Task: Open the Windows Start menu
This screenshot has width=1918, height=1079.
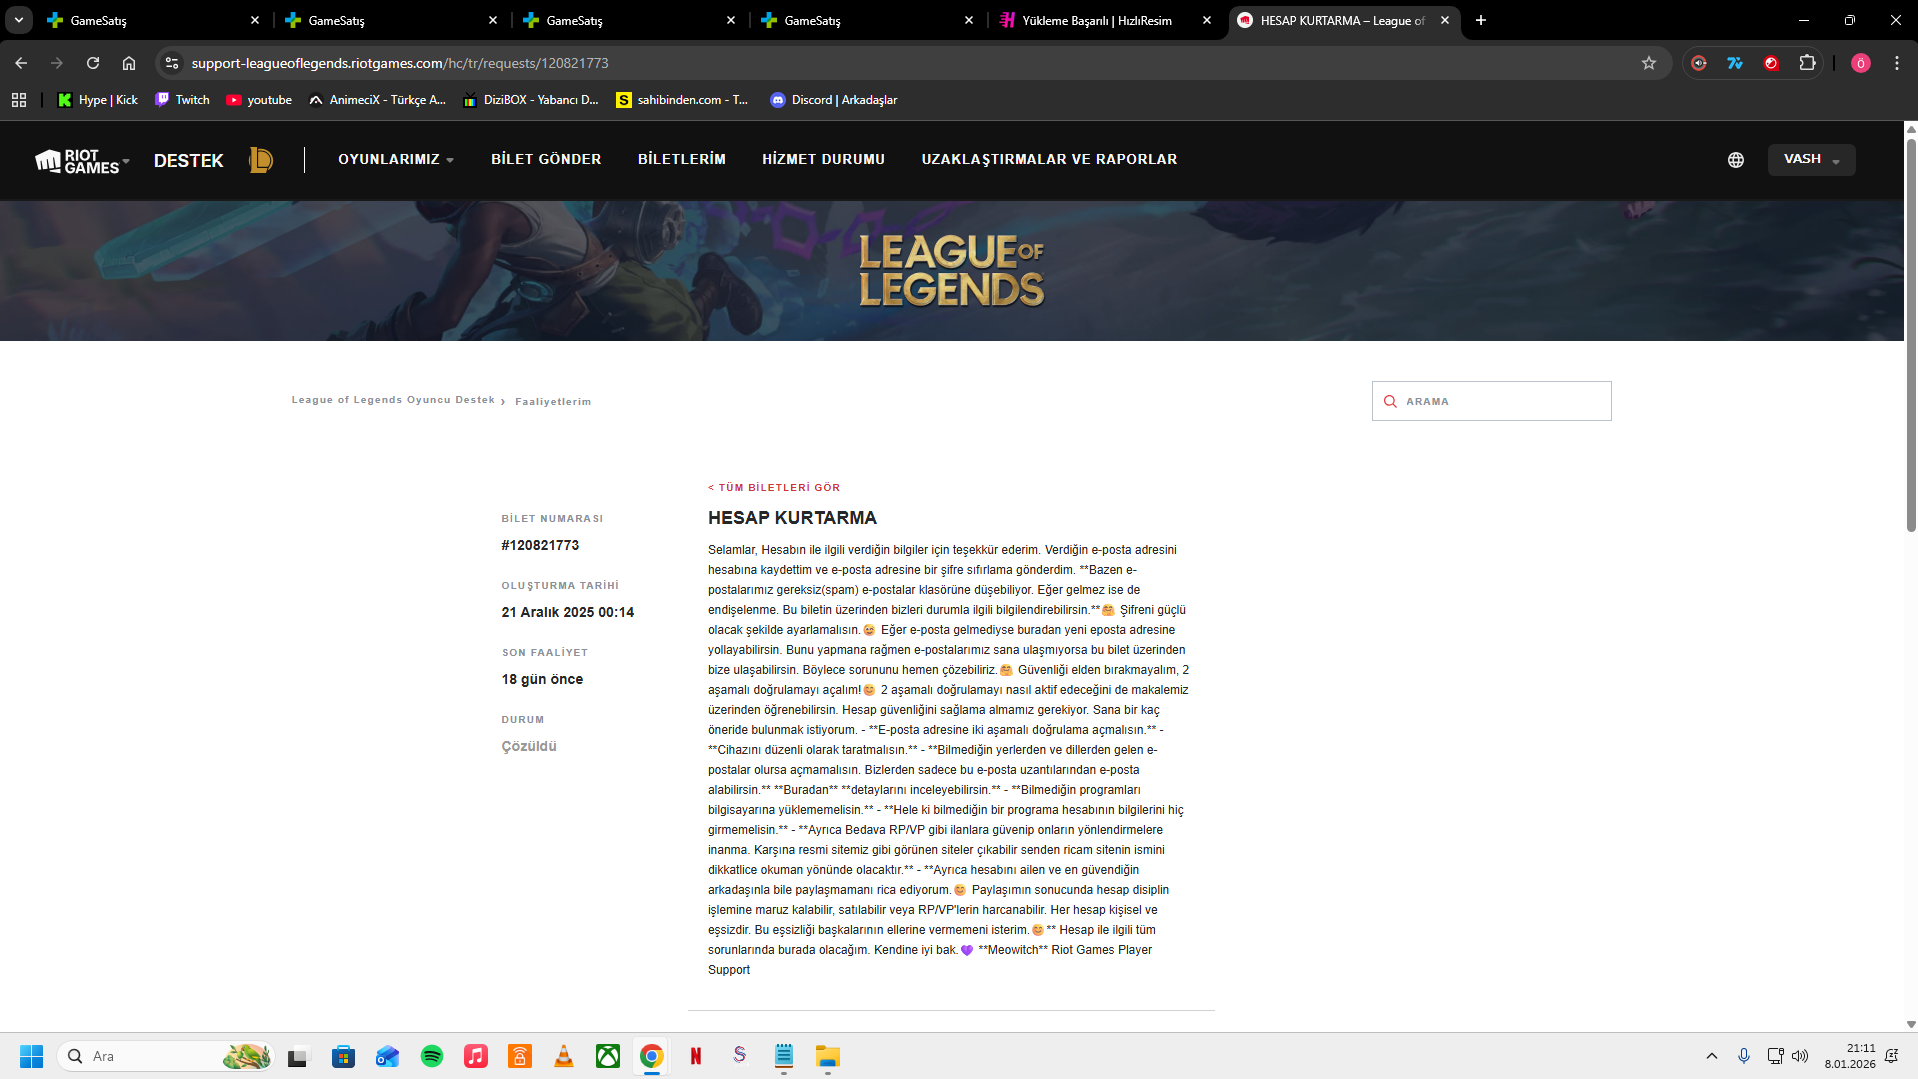Action: 32,1056
